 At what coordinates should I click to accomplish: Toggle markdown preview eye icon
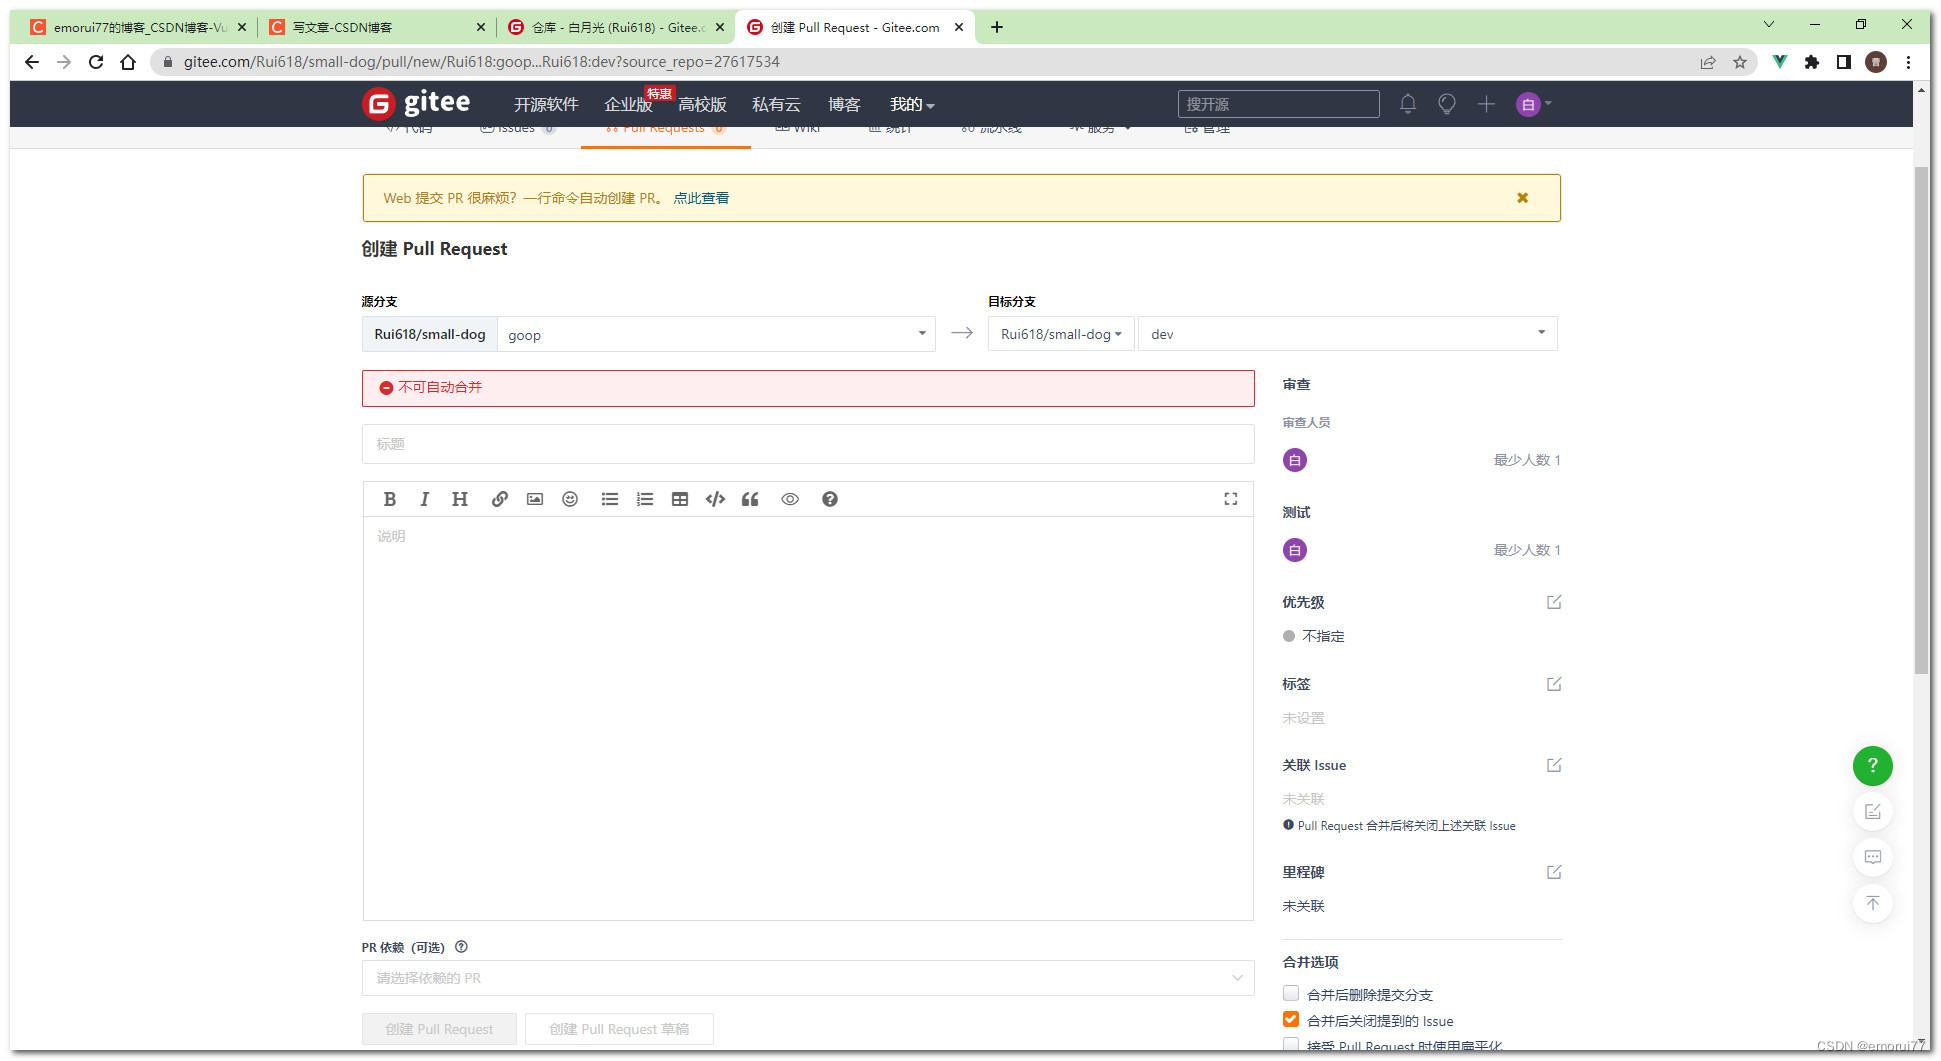790,499
